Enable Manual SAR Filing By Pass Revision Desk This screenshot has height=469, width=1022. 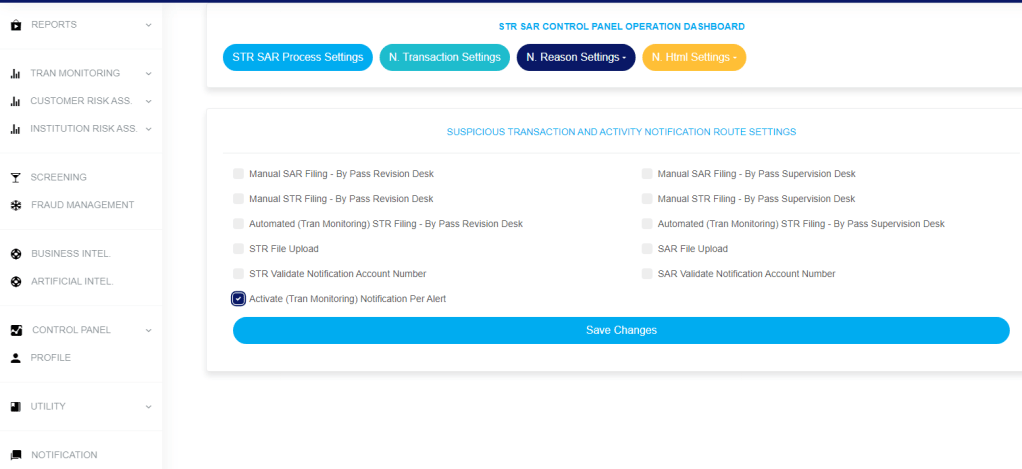[239, 174]
